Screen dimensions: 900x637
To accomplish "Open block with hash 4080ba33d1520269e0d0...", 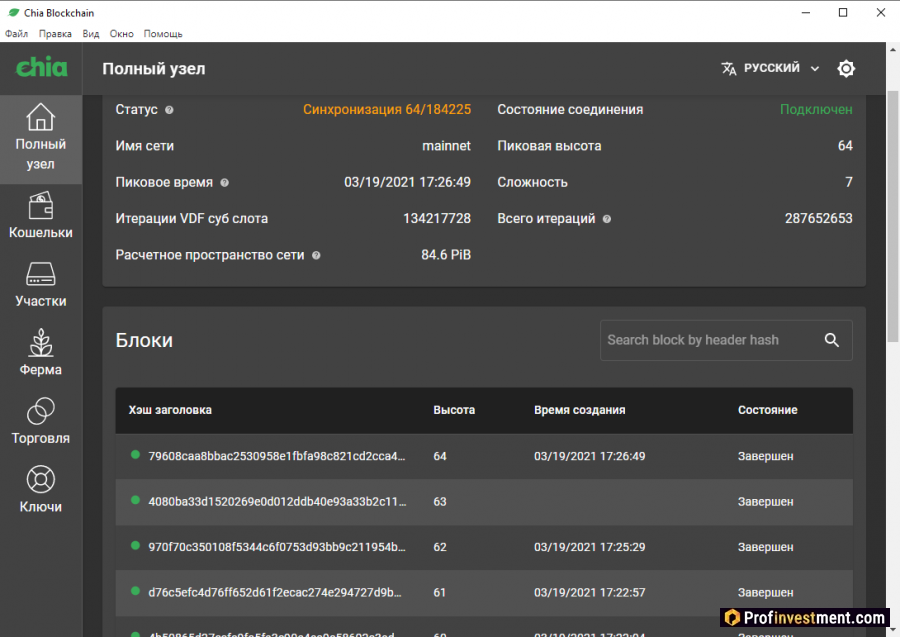I will point(277,502).
